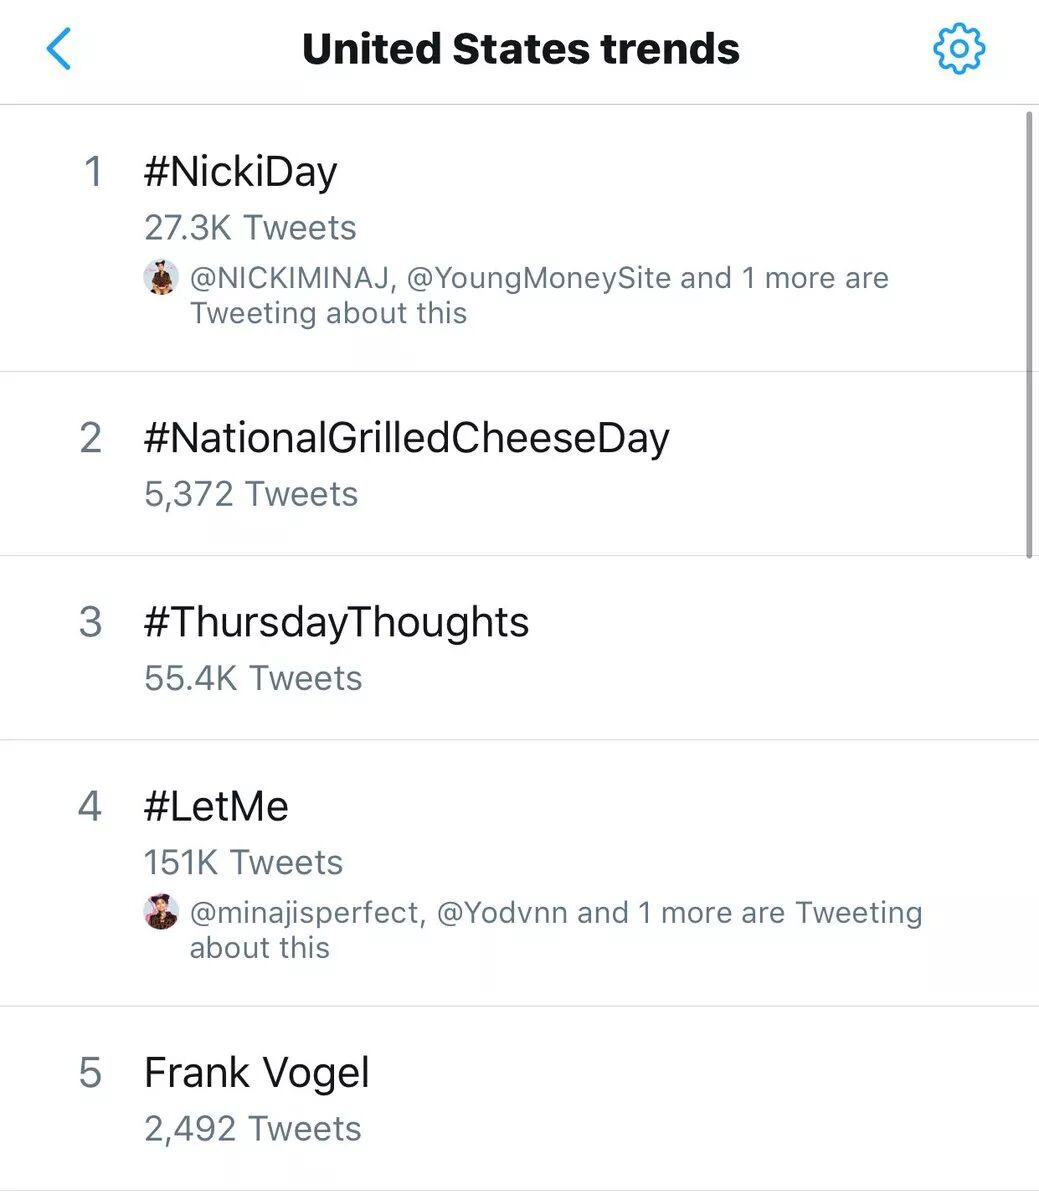This screenshot has height=1200, width=1039.
Task: Open the #NationalGrilledCheeseDay hashtag
Action: click(406, 438)
